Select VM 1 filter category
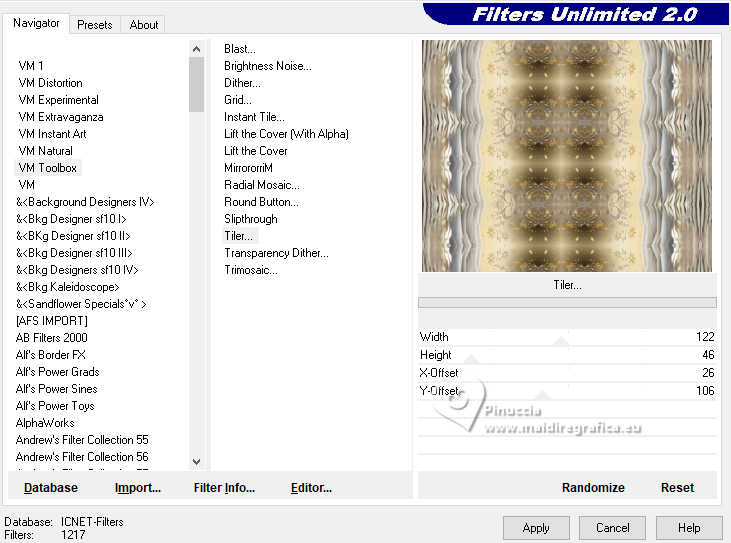 coord(31,66)
